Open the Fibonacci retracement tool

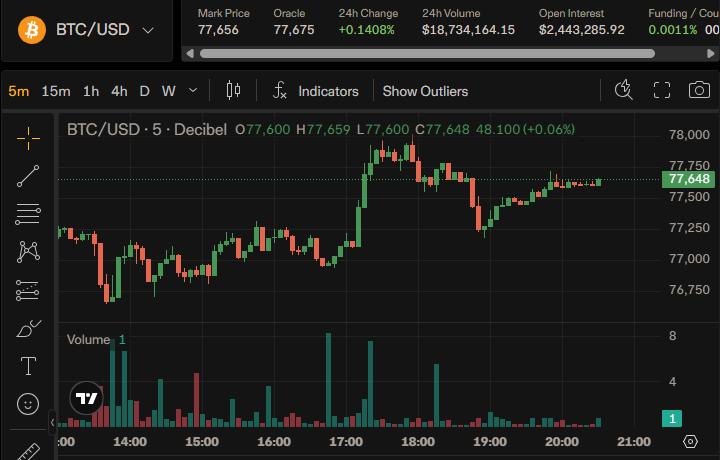(28, 214)
